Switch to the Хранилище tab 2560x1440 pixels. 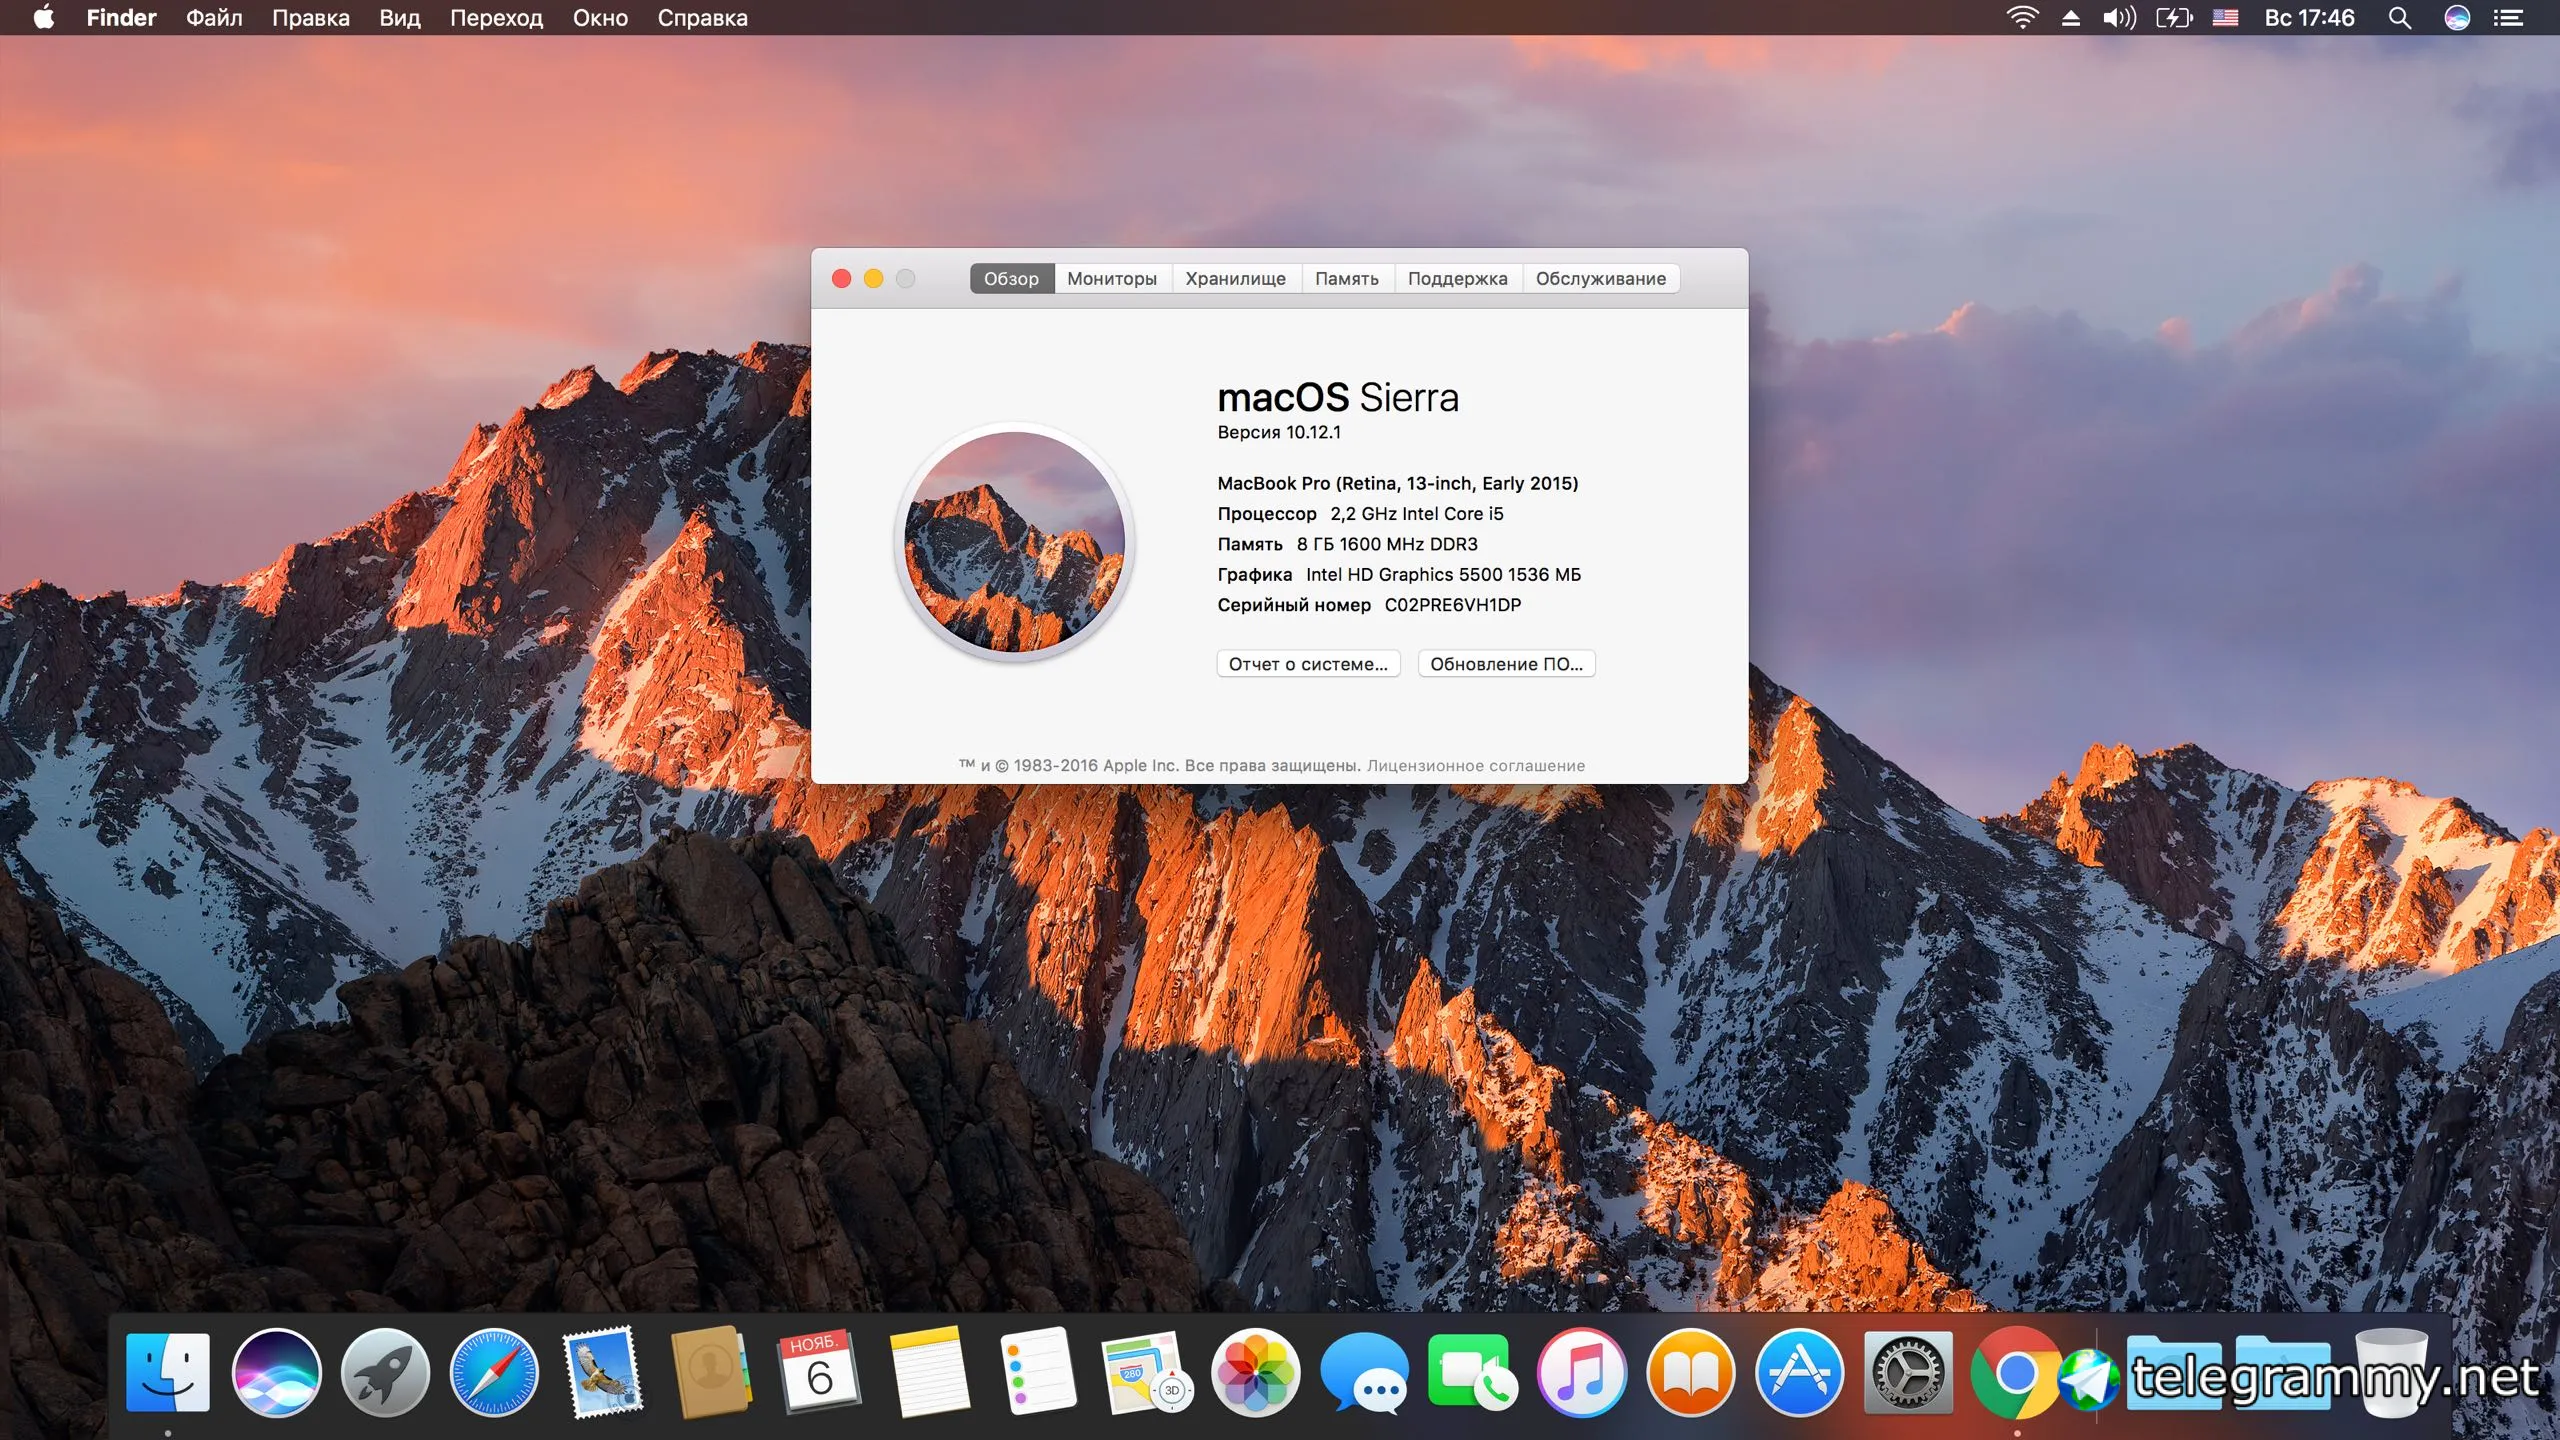[1235, 279]
